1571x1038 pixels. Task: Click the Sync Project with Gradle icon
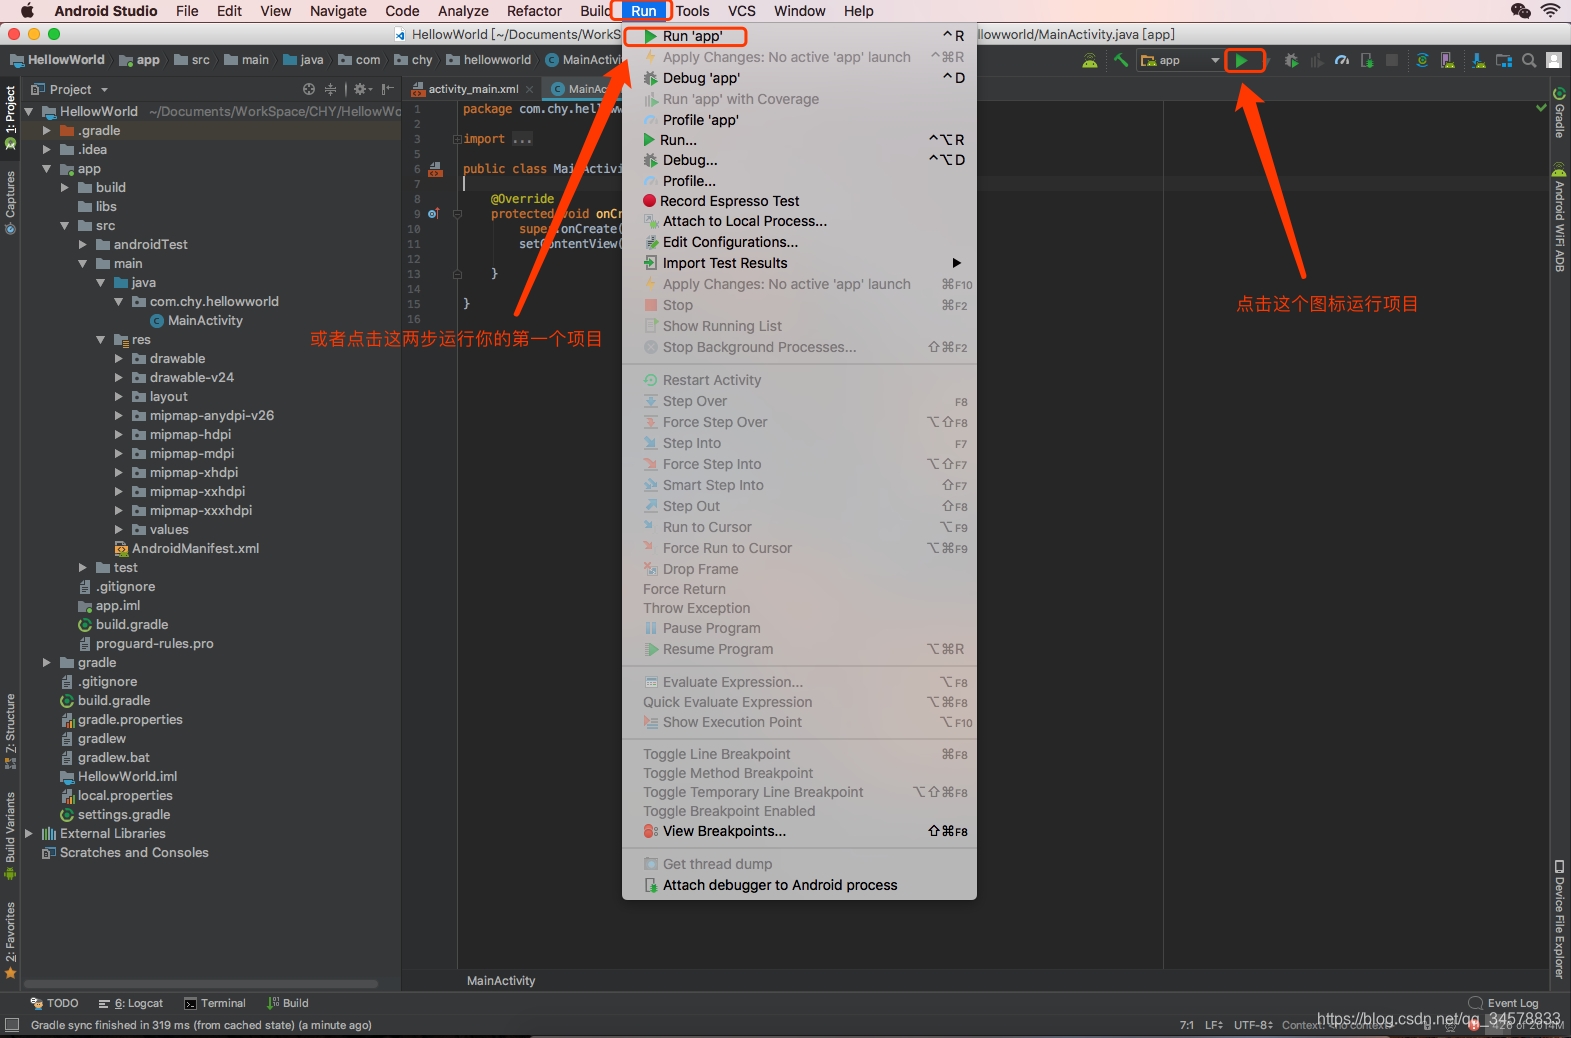pos(1422,60)
